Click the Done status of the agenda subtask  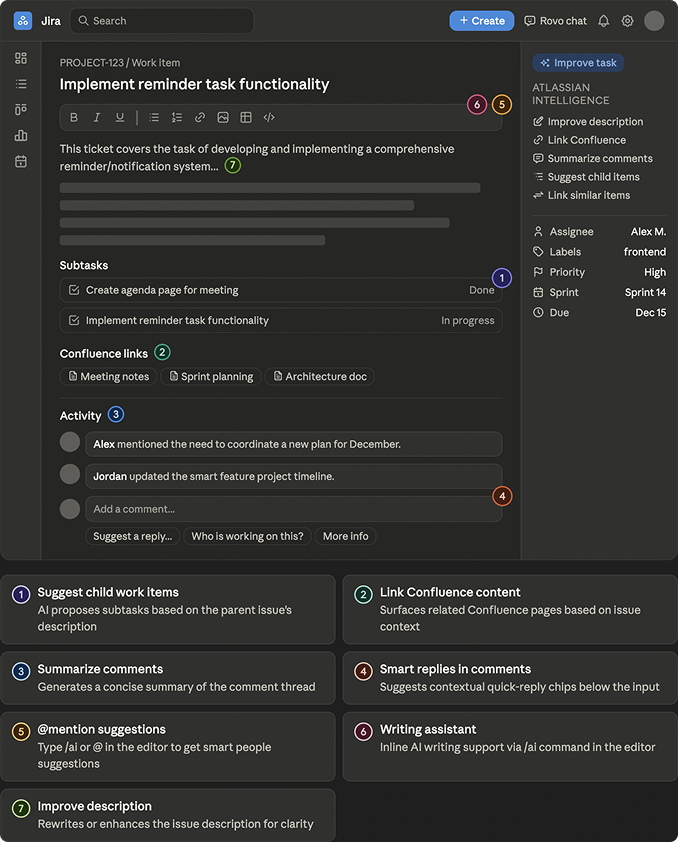tap(482, 290)
